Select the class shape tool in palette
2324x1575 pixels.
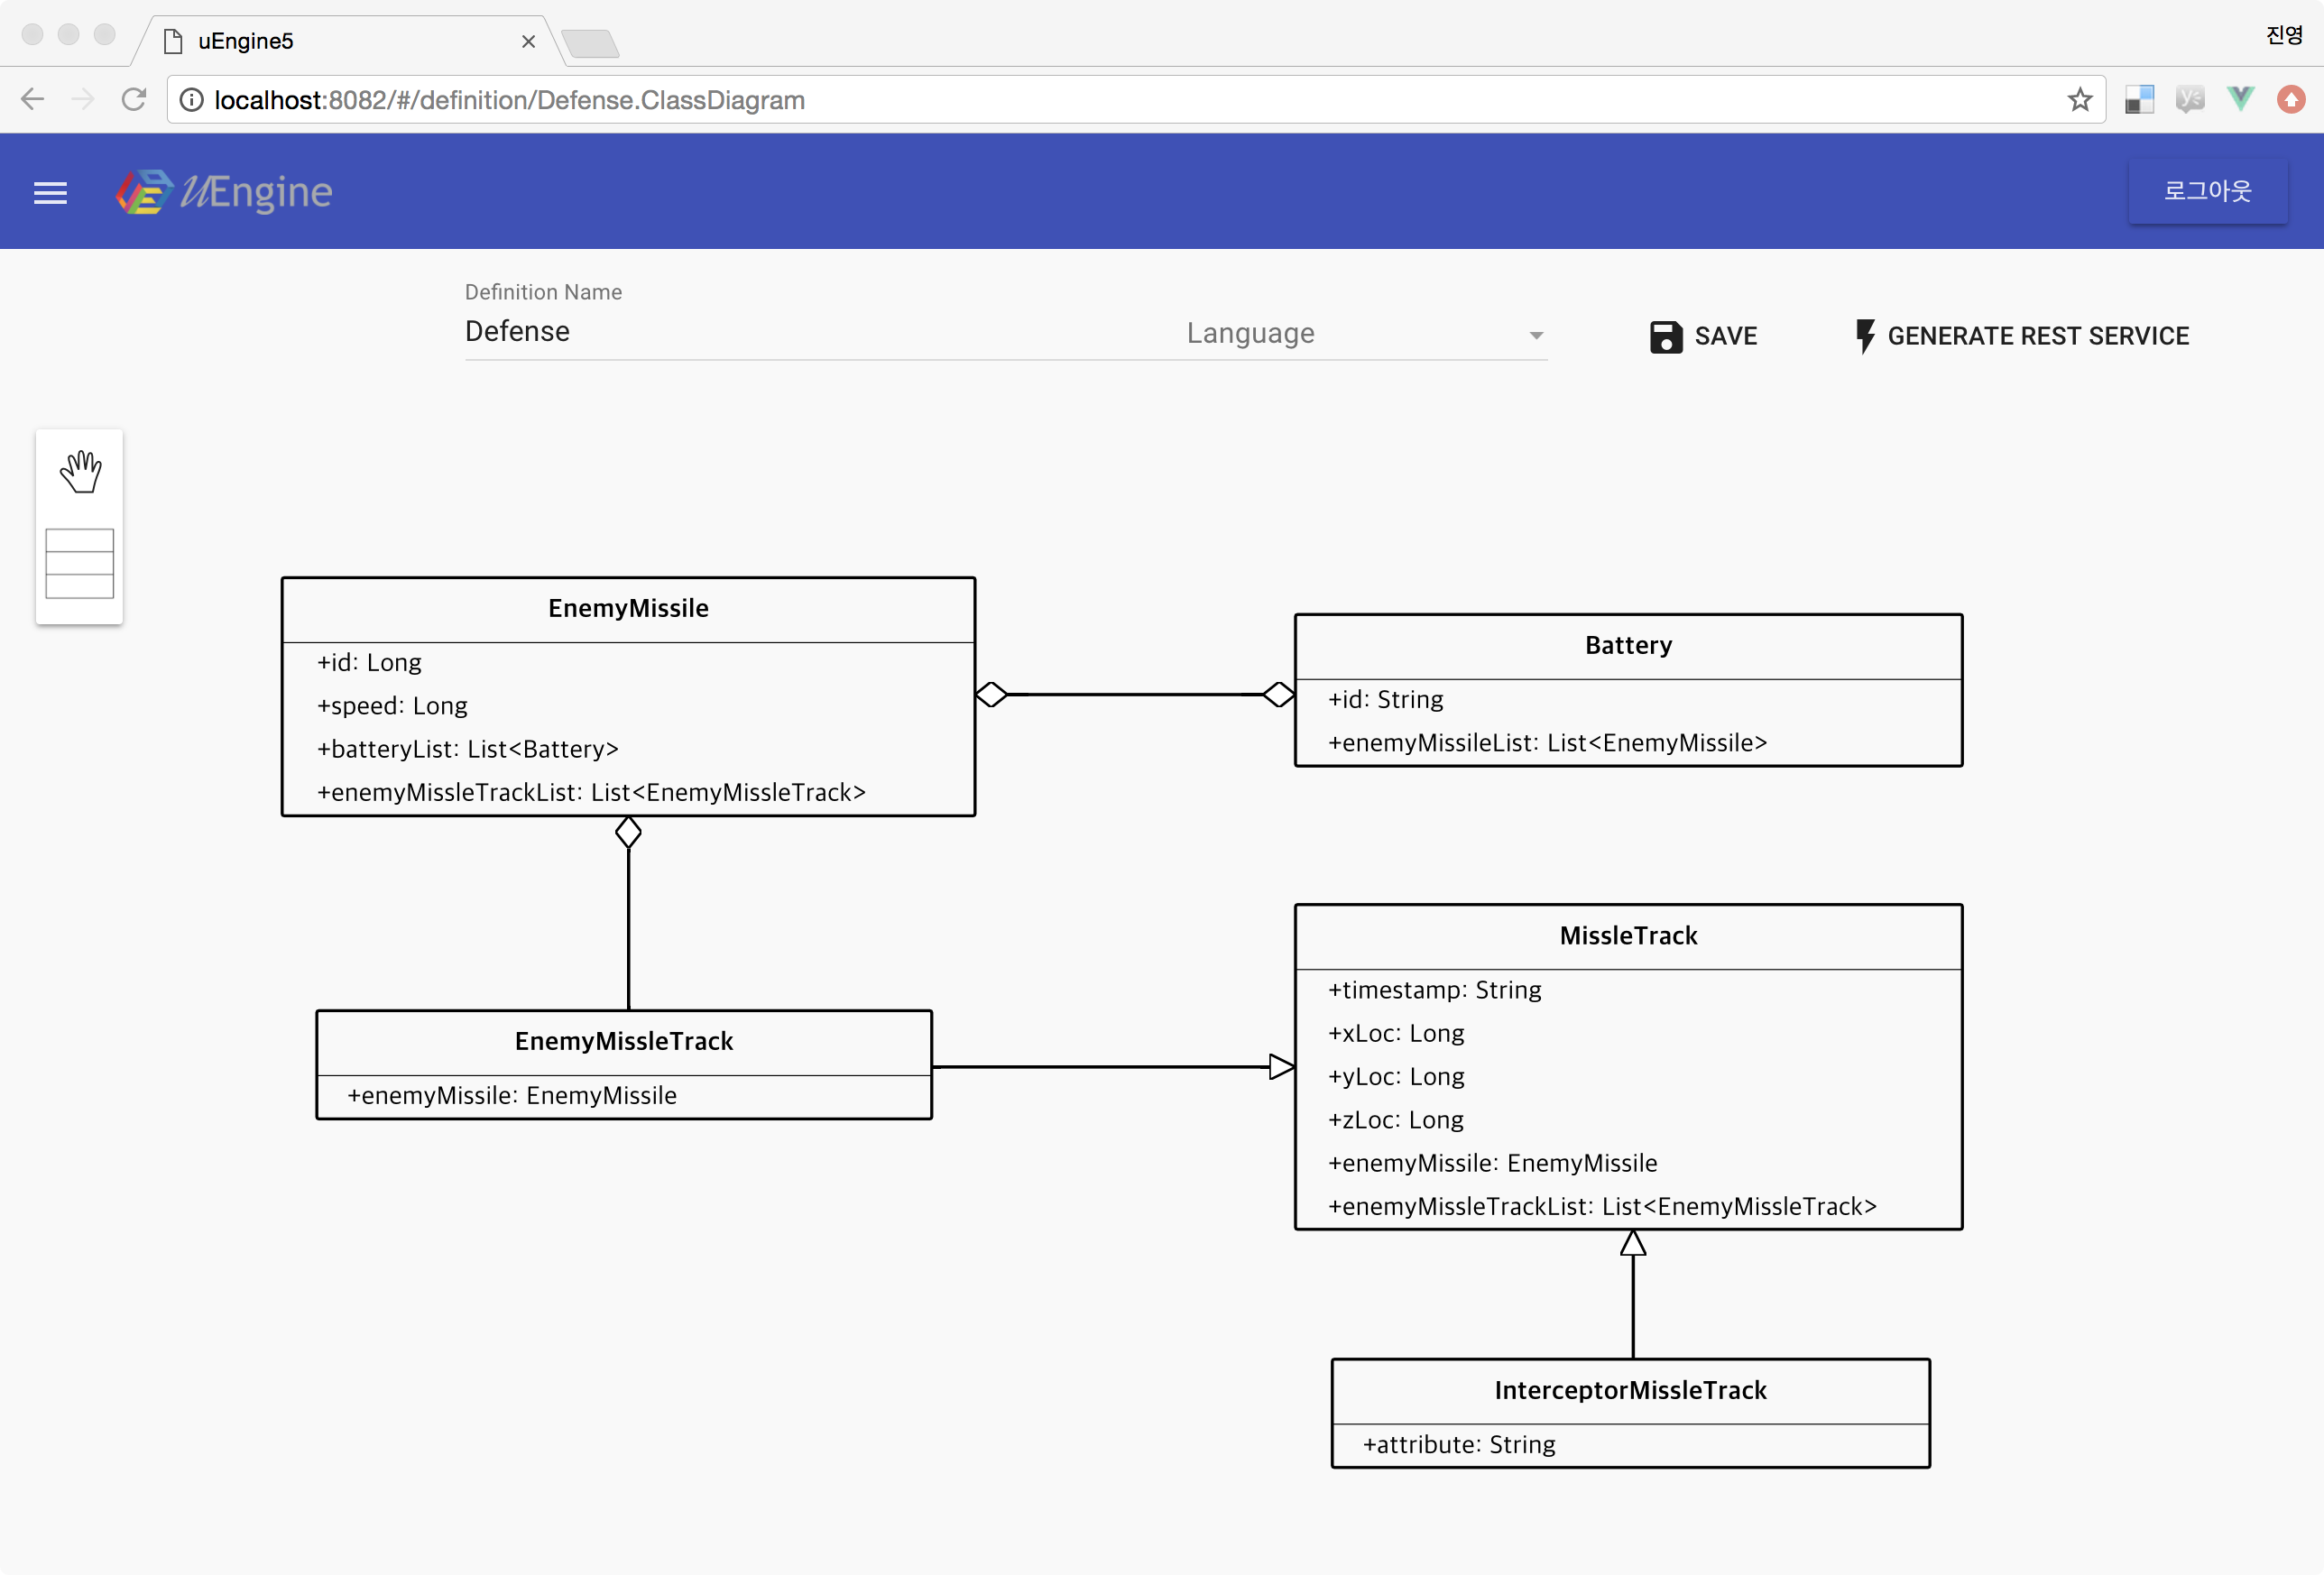coord(80,563)
